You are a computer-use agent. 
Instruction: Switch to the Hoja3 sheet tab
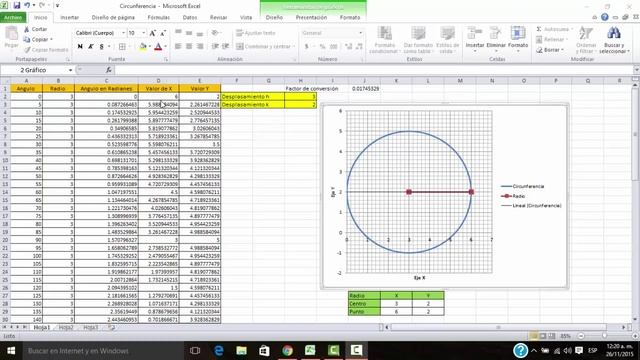coord(91,327)
